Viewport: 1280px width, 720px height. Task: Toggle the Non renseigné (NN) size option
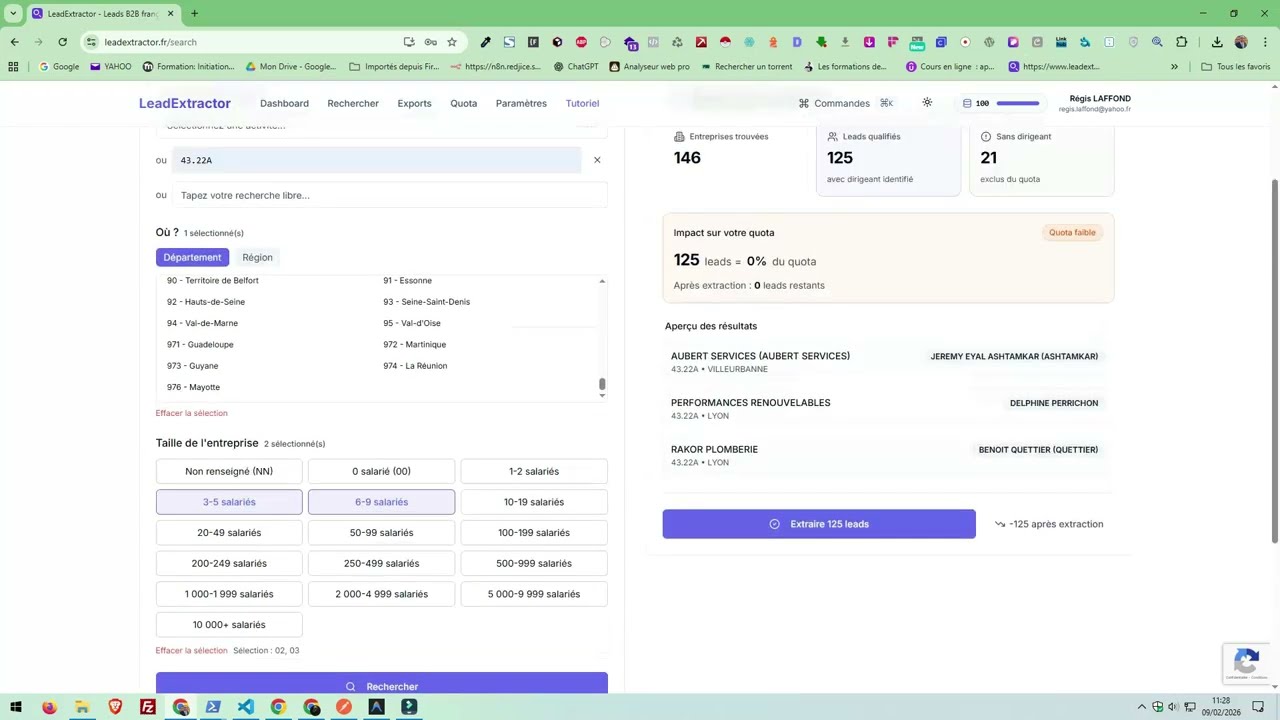pos(229,471)
